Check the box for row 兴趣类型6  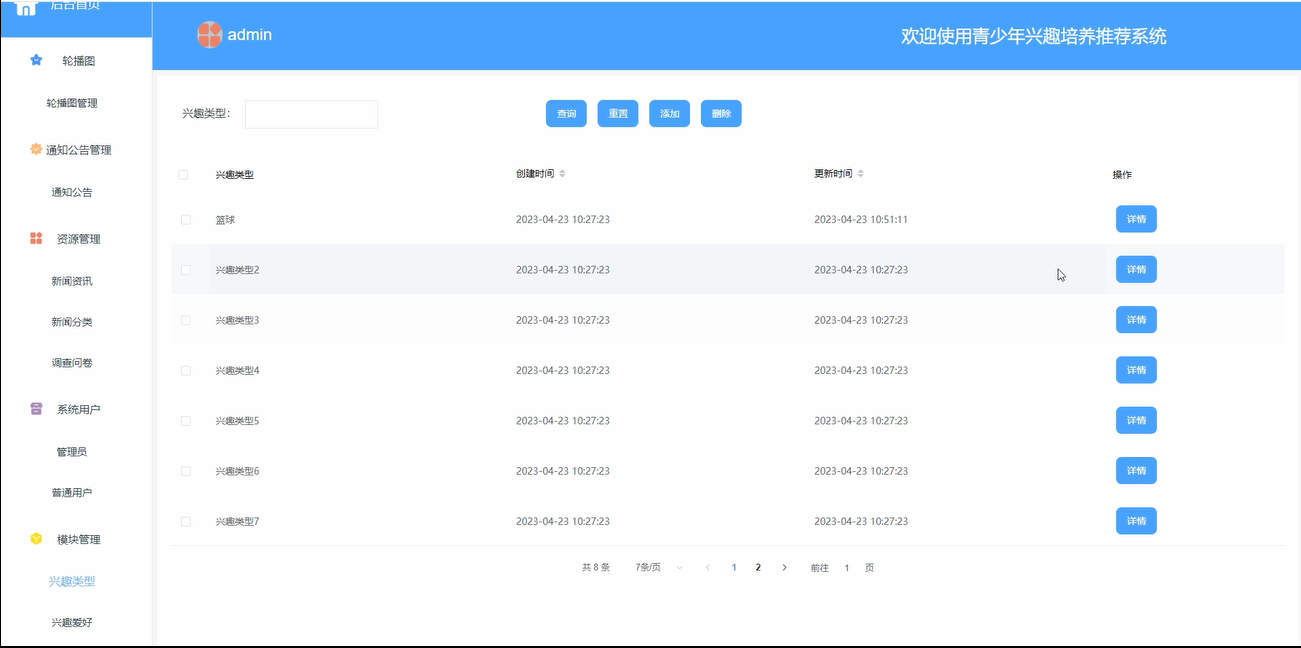click(x=186, y=471)
